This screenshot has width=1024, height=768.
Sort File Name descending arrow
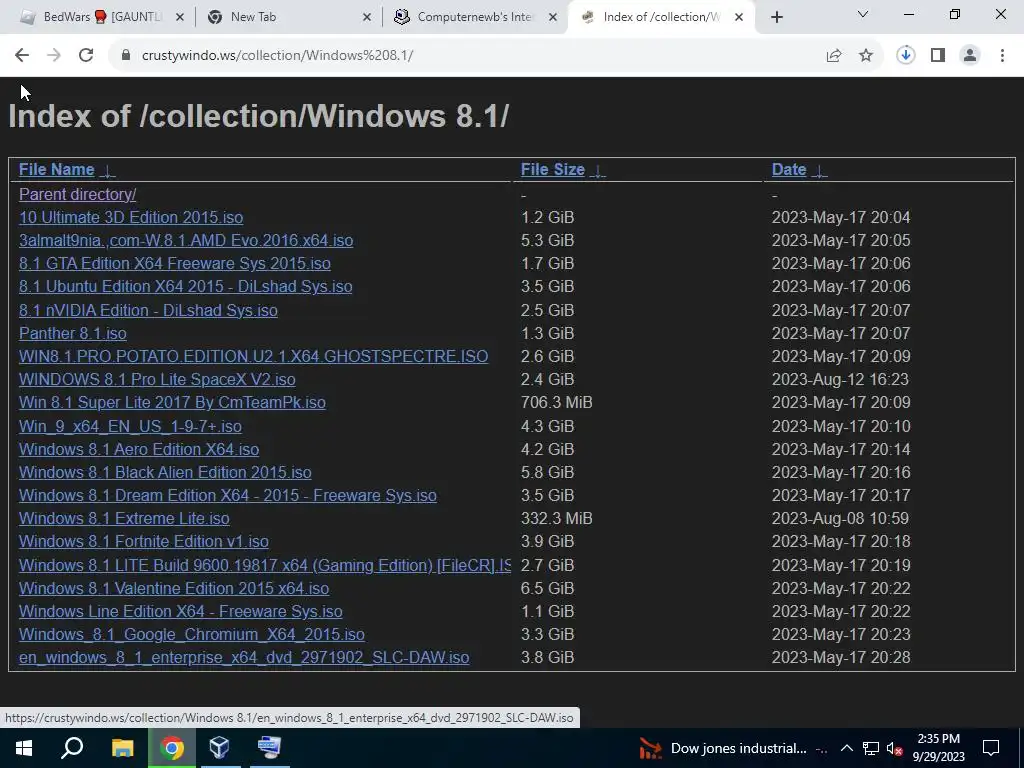click(108, 171)
